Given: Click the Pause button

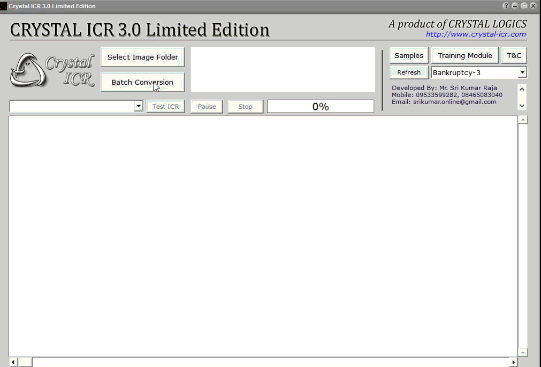Looking at the screenshot, I should [x=207, y=107].
